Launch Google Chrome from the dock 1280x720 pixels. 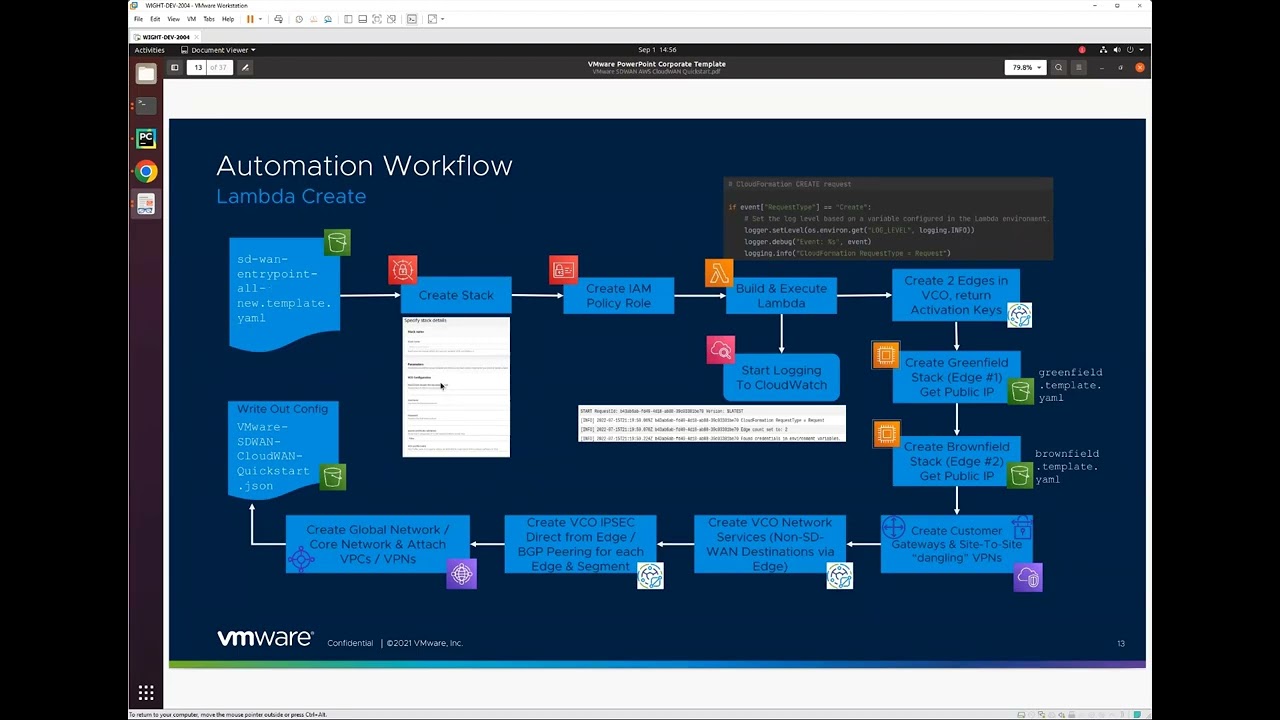tap(146, 171)
